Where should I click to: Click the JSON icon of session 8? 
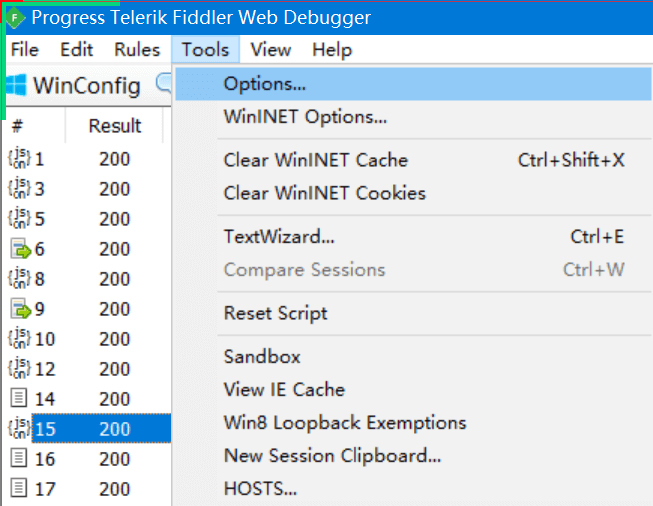pos(19,279)
